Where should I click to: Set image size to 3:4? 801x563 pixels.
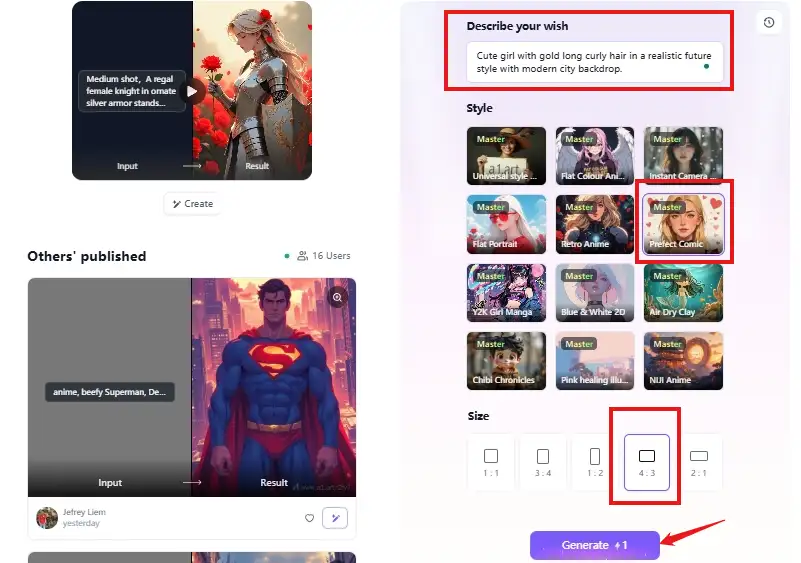pyautogui.click(x=543, y=462)
